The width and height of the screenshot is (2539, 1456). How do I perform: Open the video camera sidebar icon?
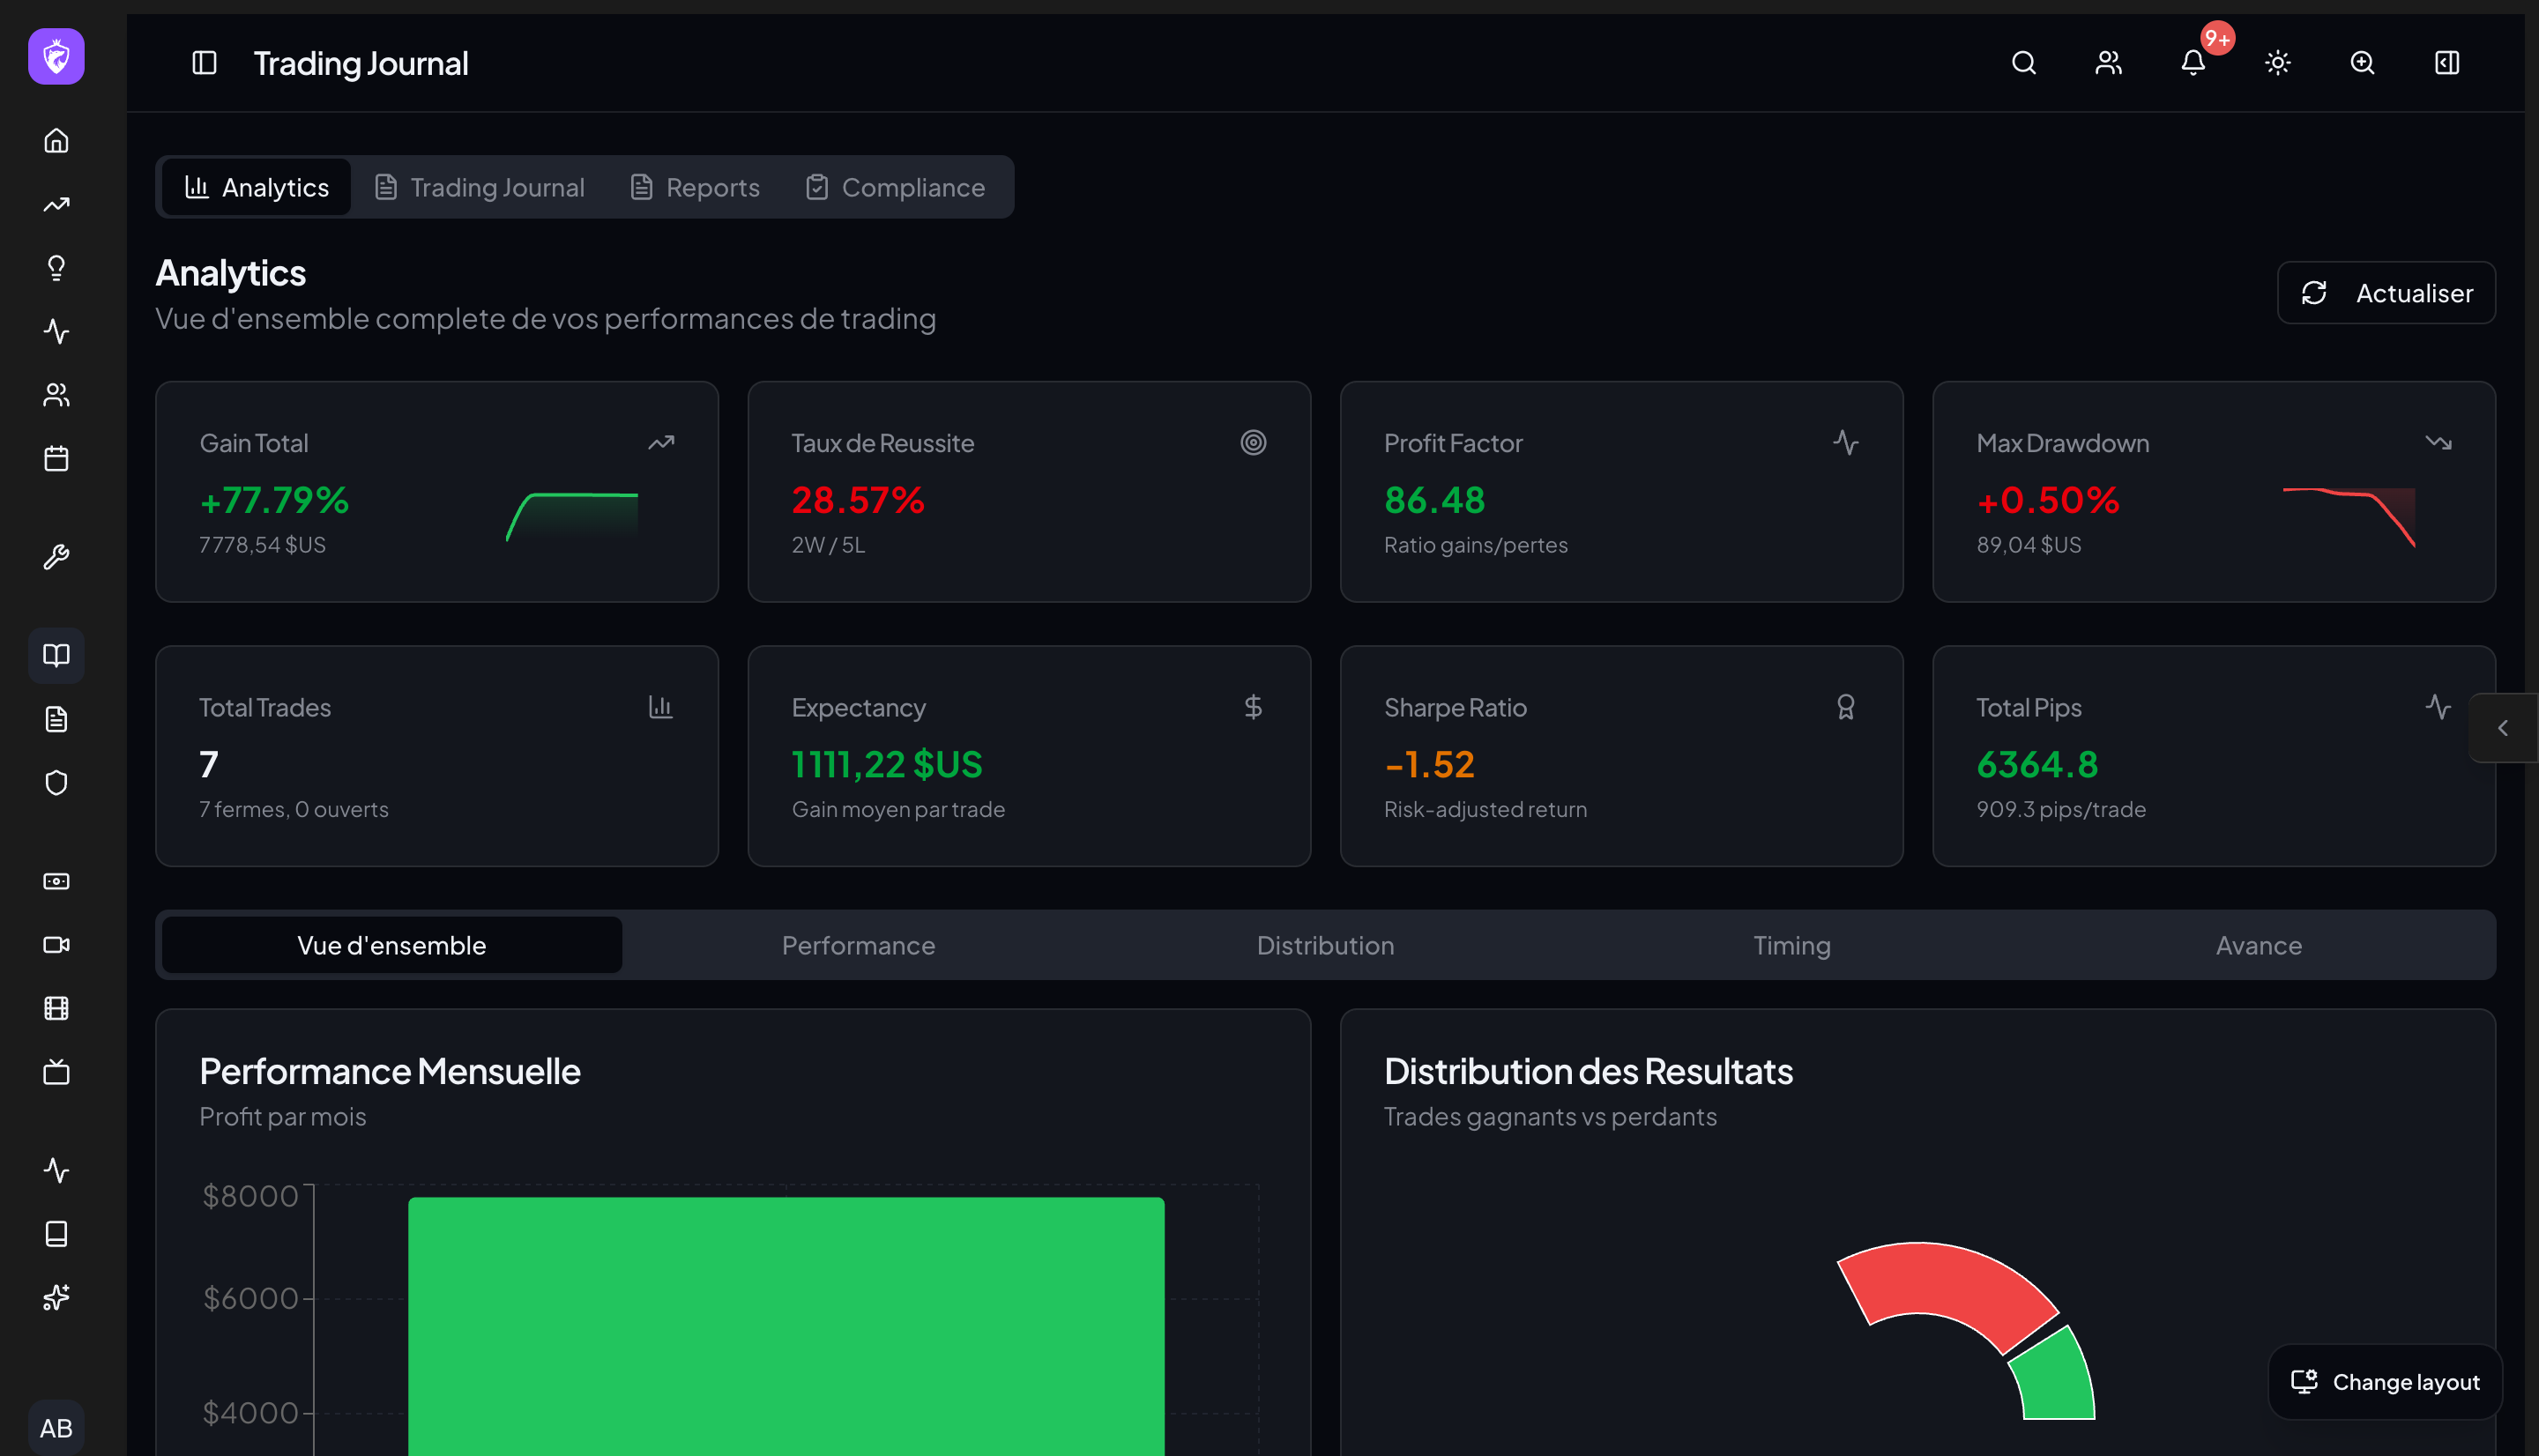(x=56, y=945)
